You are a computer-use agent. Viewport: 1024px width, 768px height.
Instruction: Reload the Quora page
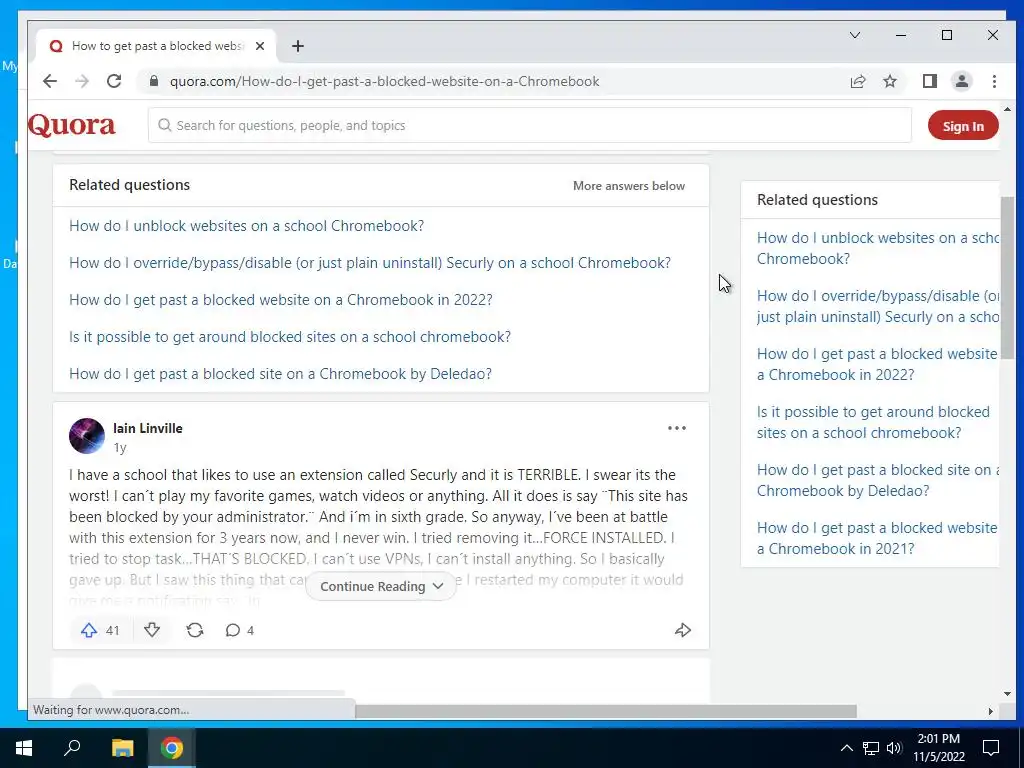[114, 81]
